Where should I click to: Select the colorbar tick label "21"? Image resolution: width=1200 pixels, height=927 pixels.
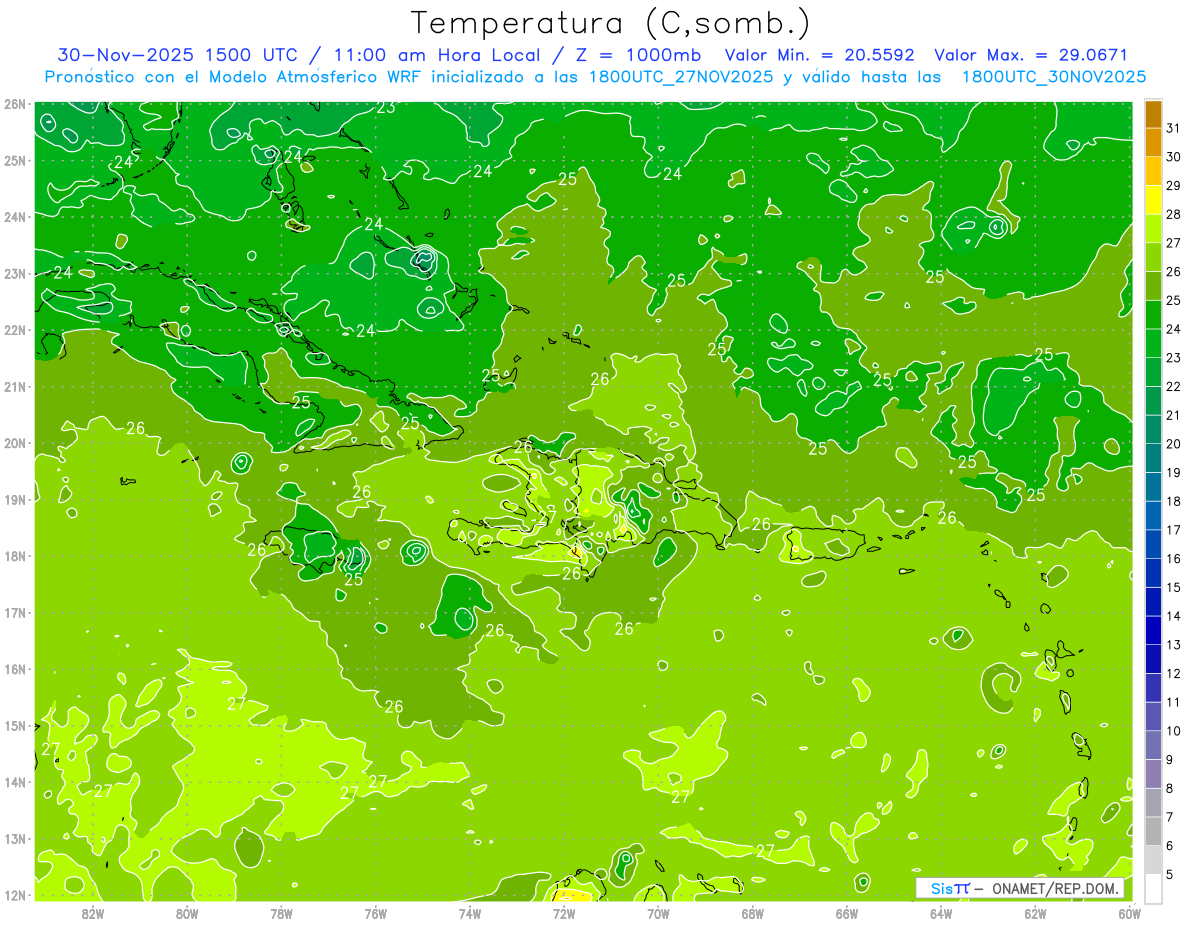1174,415
